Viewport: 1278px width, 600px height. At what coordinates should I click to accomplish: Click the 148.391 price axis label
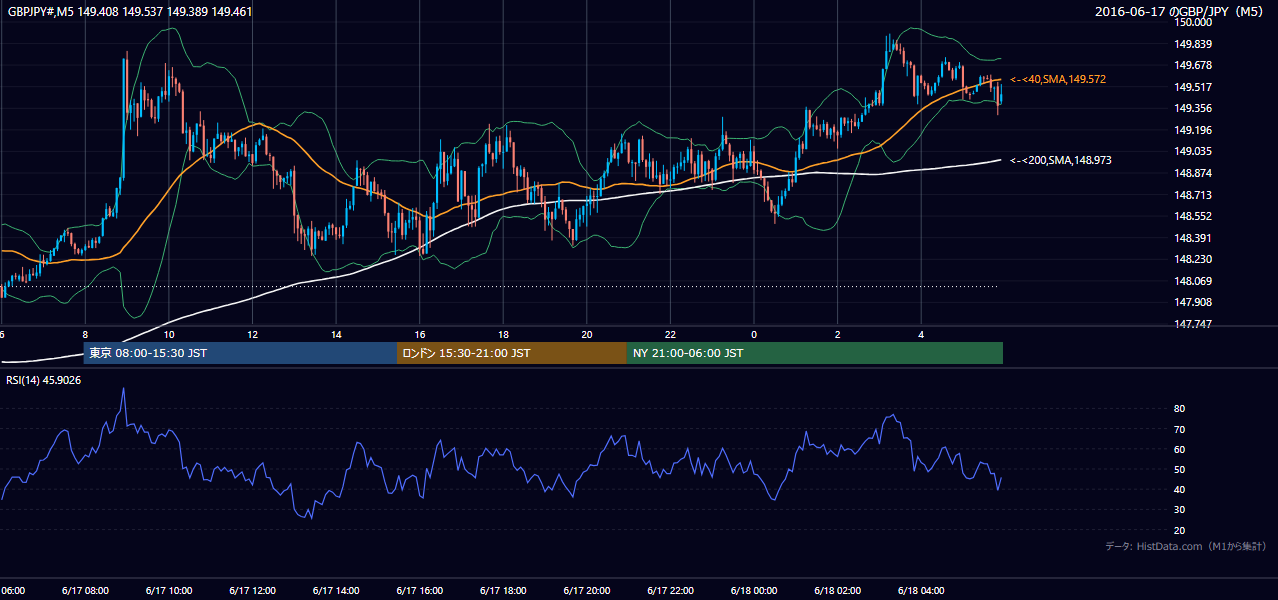1193,238
